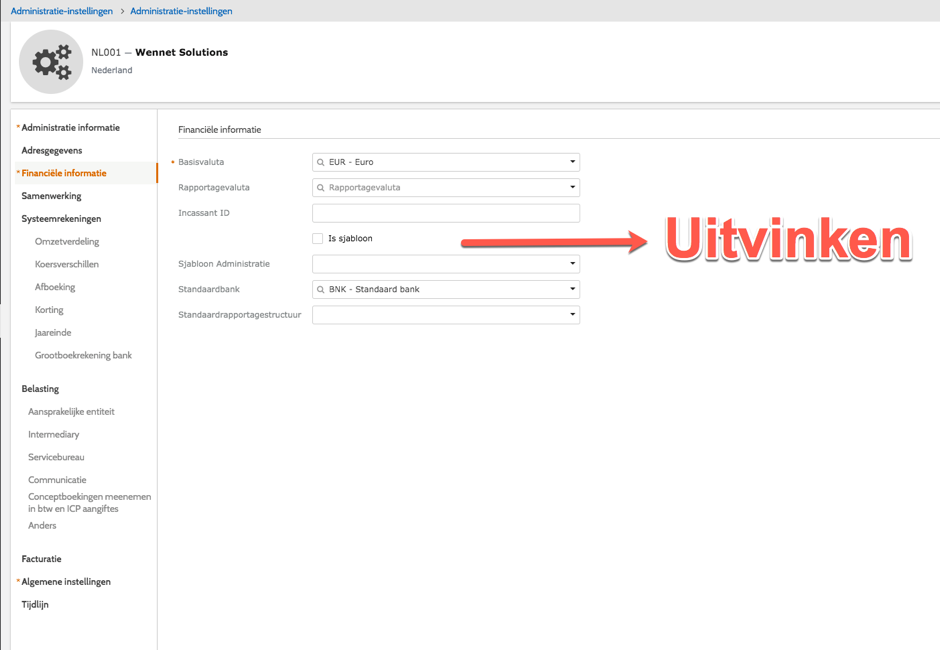Go to Conceptboekingen meenemen in btw sub-item
This screenshot has width=940, height=650.
click(x=89, y=502)
